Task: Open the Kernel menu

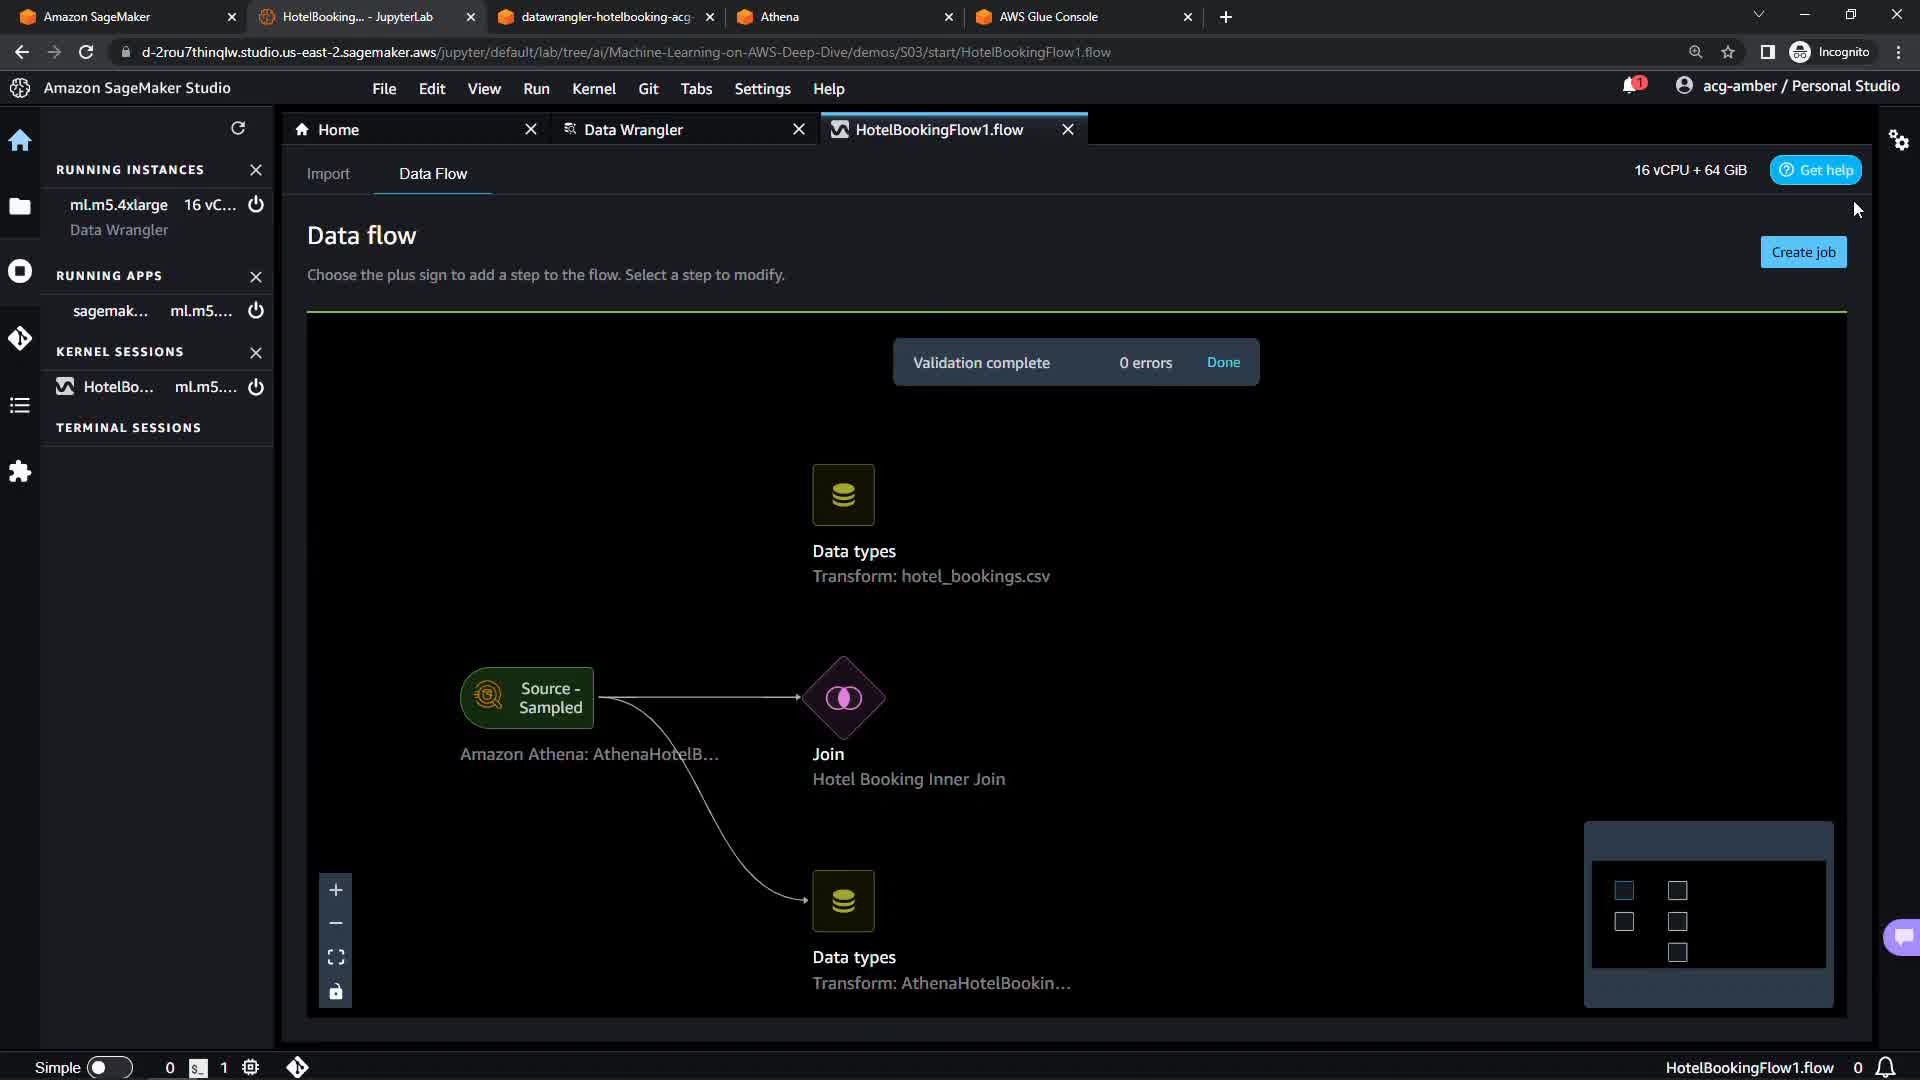Action: point(593,89)
